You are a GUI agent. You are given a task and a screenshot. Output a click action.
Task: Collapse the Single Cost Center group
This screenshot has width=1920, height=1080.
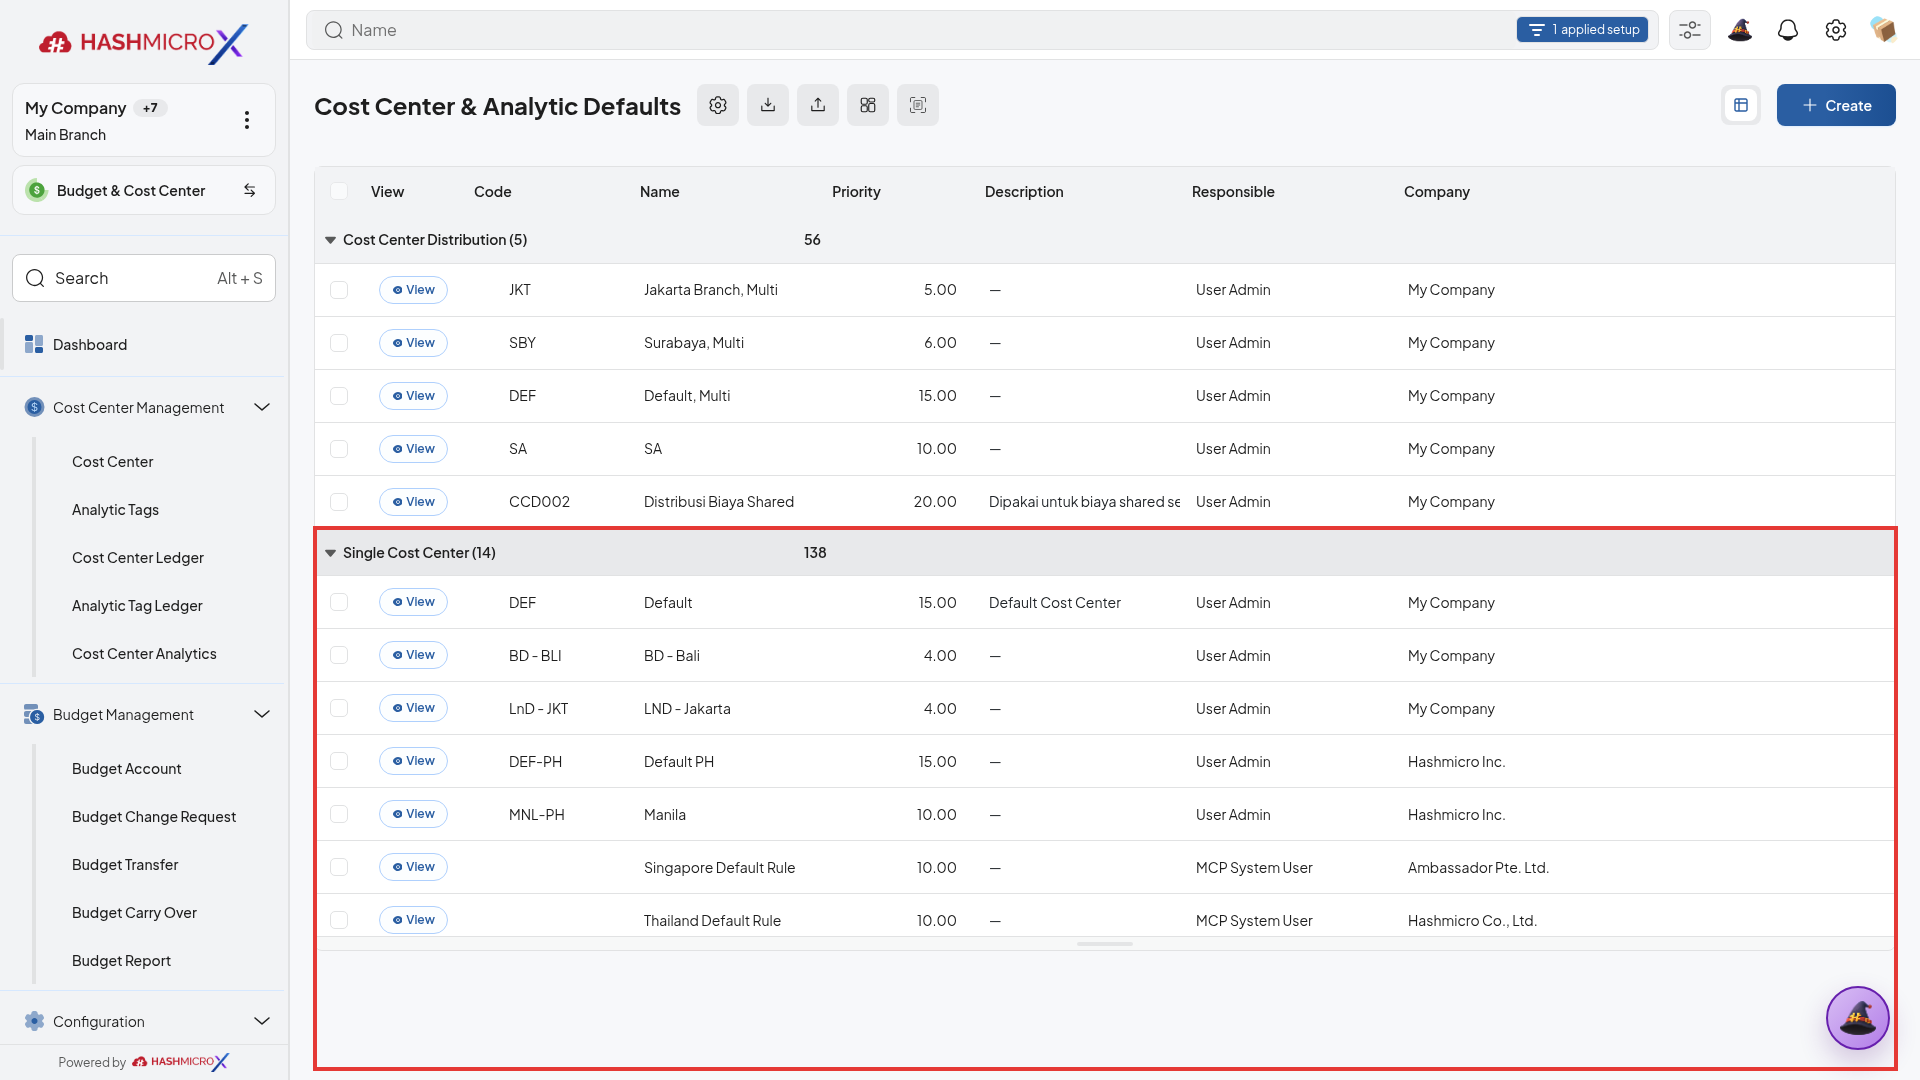point(330,553)
